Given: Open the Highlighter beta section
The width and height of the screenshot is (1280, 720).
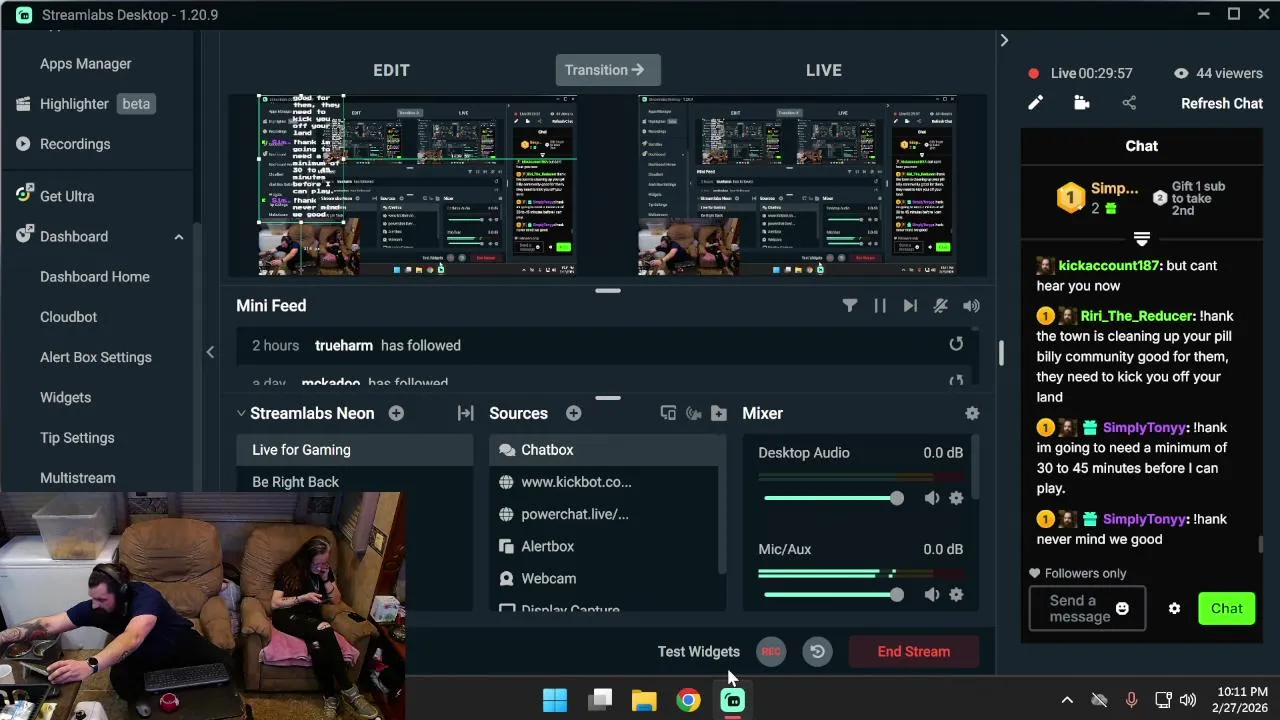Looking at the screenshot, I should click(96, 104).
